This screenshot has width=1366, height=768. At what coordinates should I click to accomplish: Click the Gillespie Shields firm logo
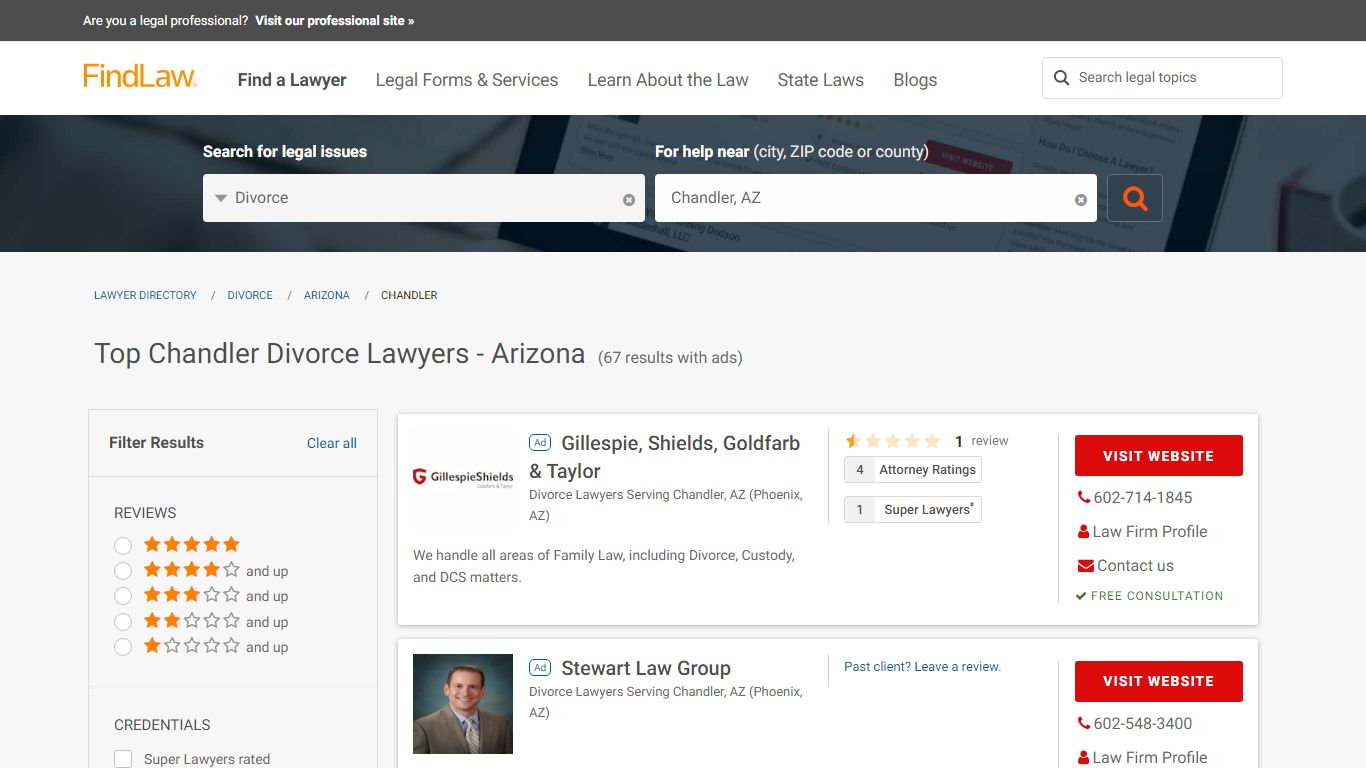[463, 478]
